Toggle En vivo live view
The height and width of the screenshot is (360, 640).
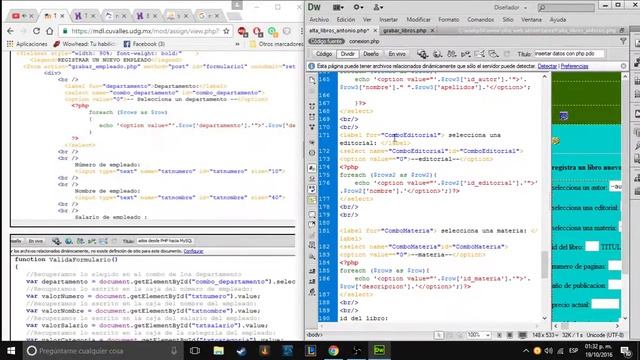[x=397, y=54]
